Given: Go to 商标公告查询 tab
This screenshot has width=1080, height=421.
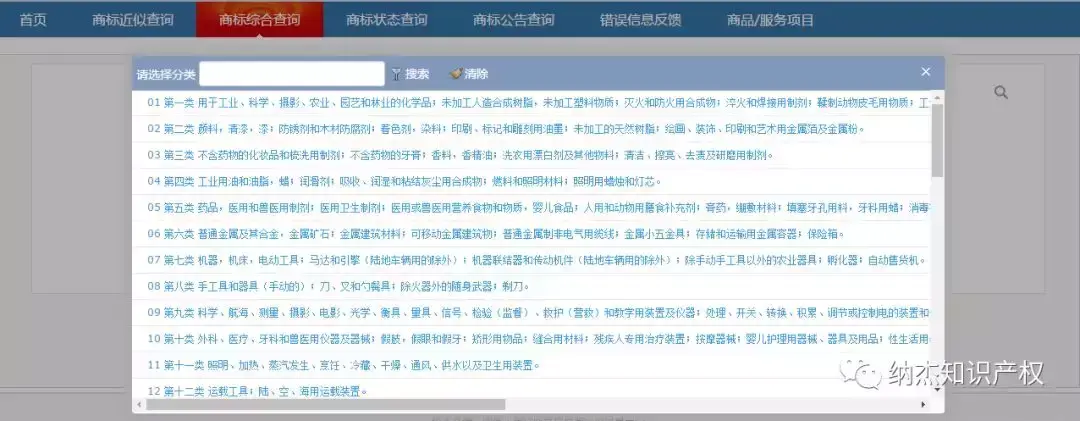Looking at the screenshot, I should (513, 20).
